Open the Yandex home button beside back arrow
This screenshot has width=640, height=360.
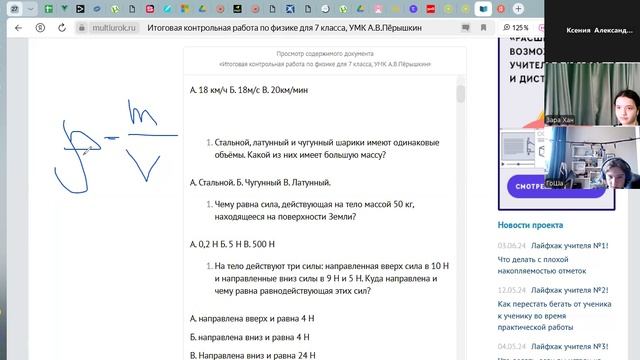(x=40, y=28)
